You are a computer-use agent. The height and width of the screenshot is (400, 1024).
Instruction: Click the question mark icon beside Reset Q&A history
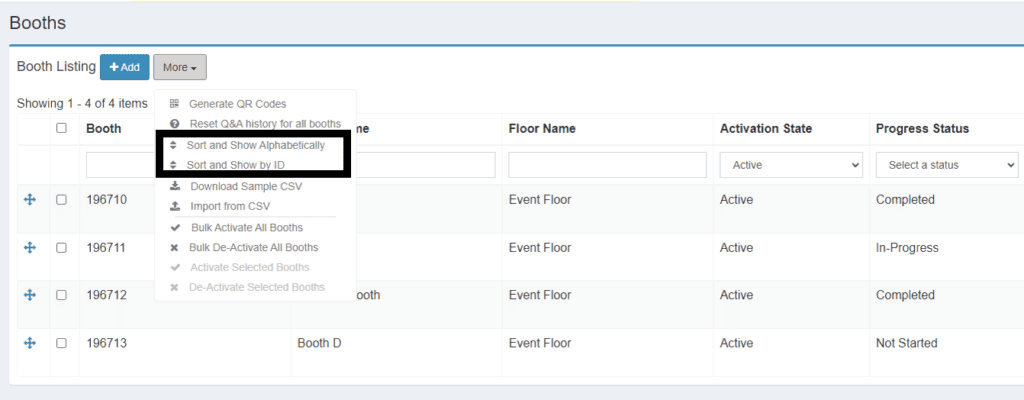click(174, 124)
